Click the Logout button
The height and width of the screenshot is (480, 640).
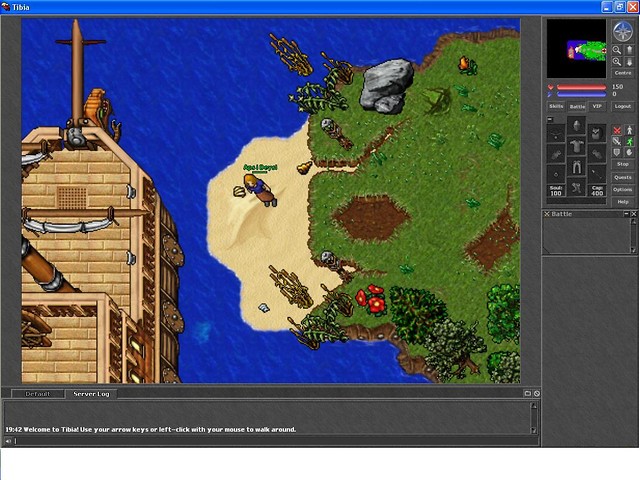(622, 106)
